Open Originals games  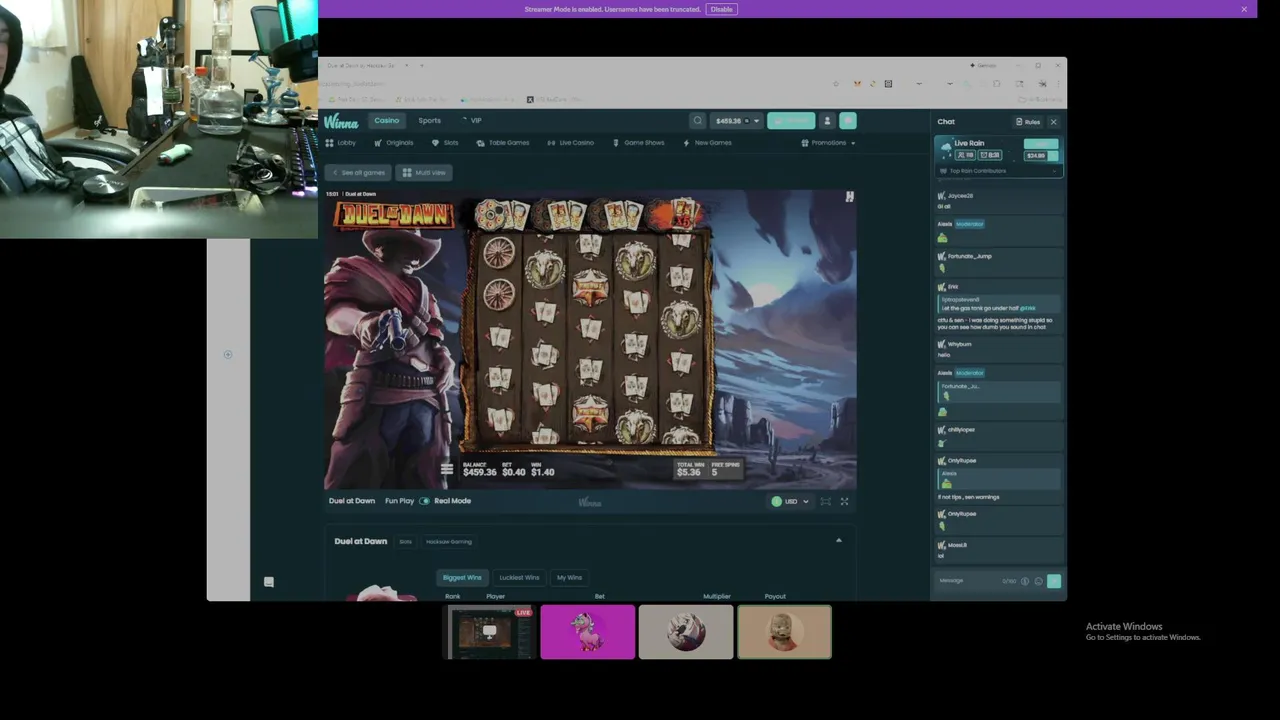[x=394, y=143]
